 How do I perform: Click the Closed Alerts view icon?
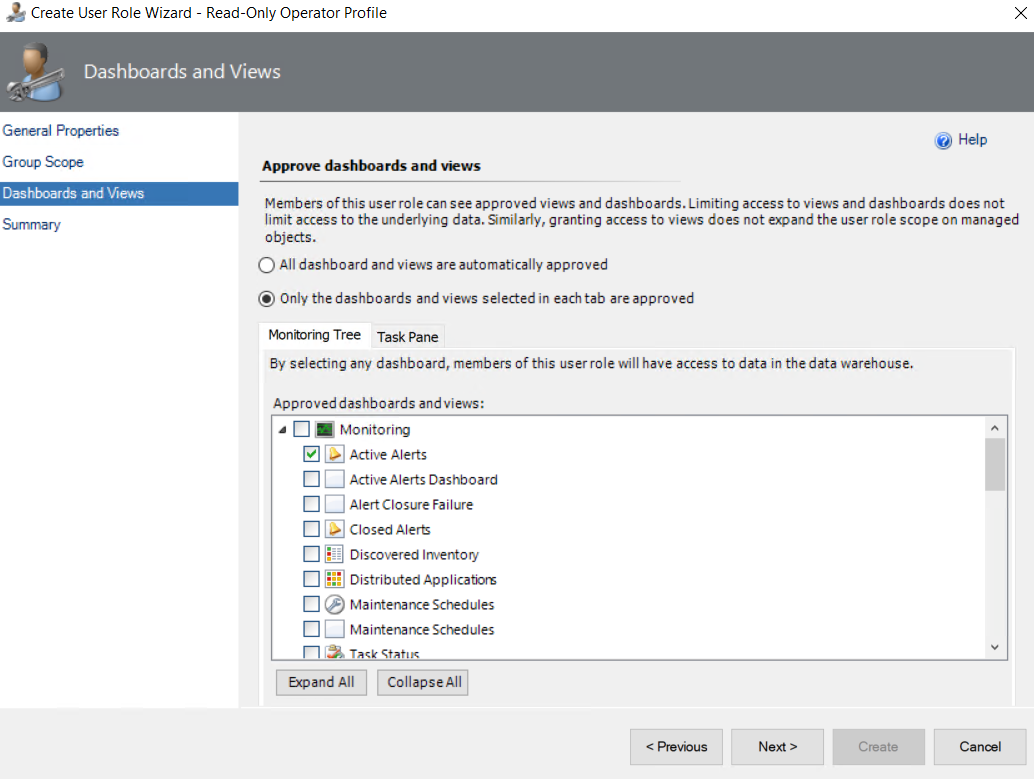pyautogui.click(x=335, y=530)
